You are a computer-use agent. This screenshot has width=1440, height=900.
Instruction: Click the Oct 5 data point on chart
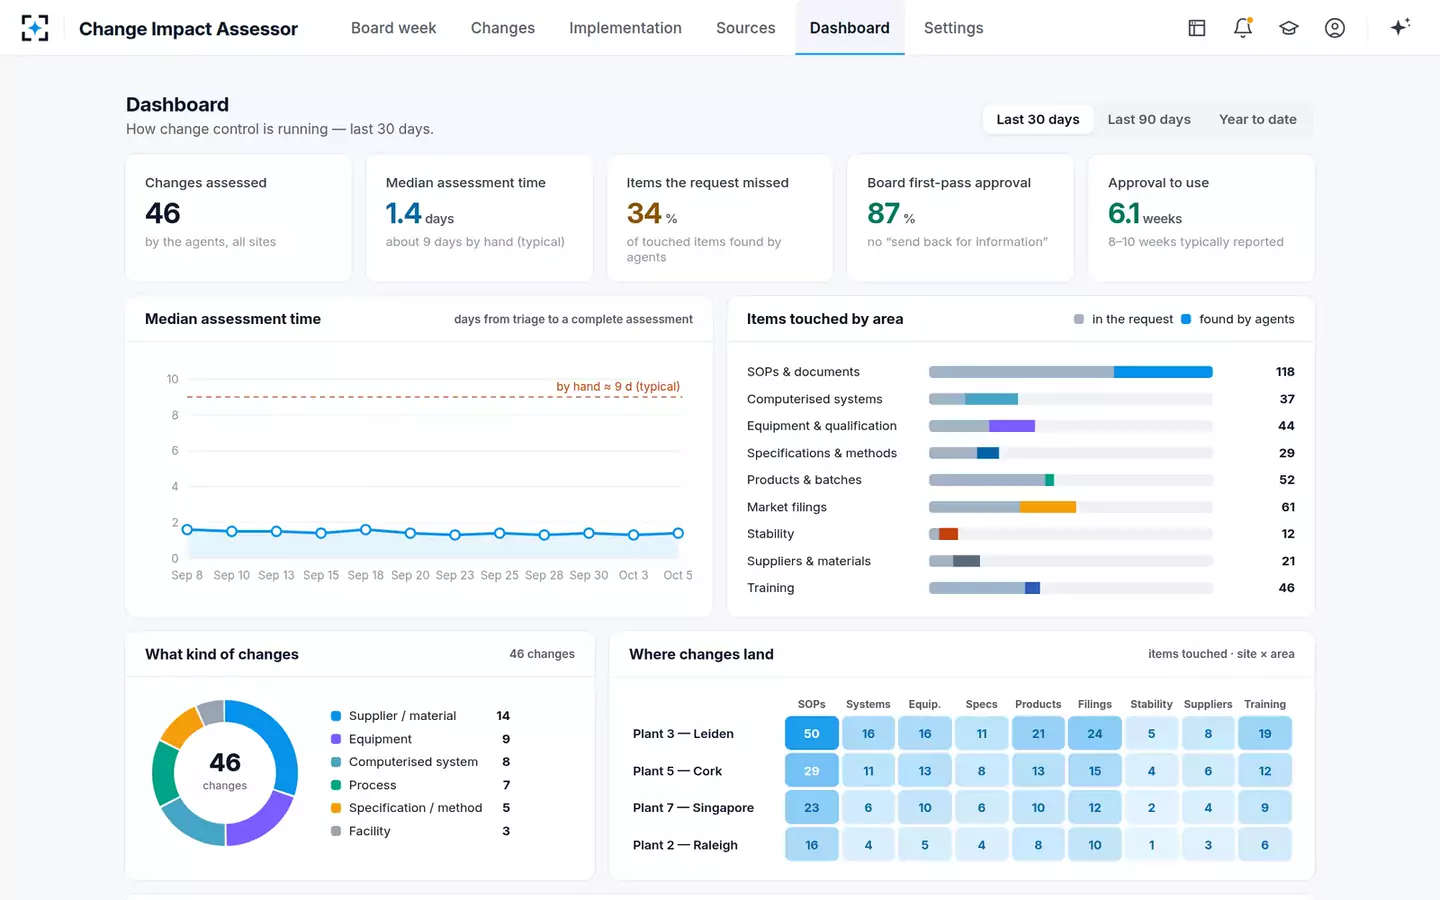click(678, 533)
